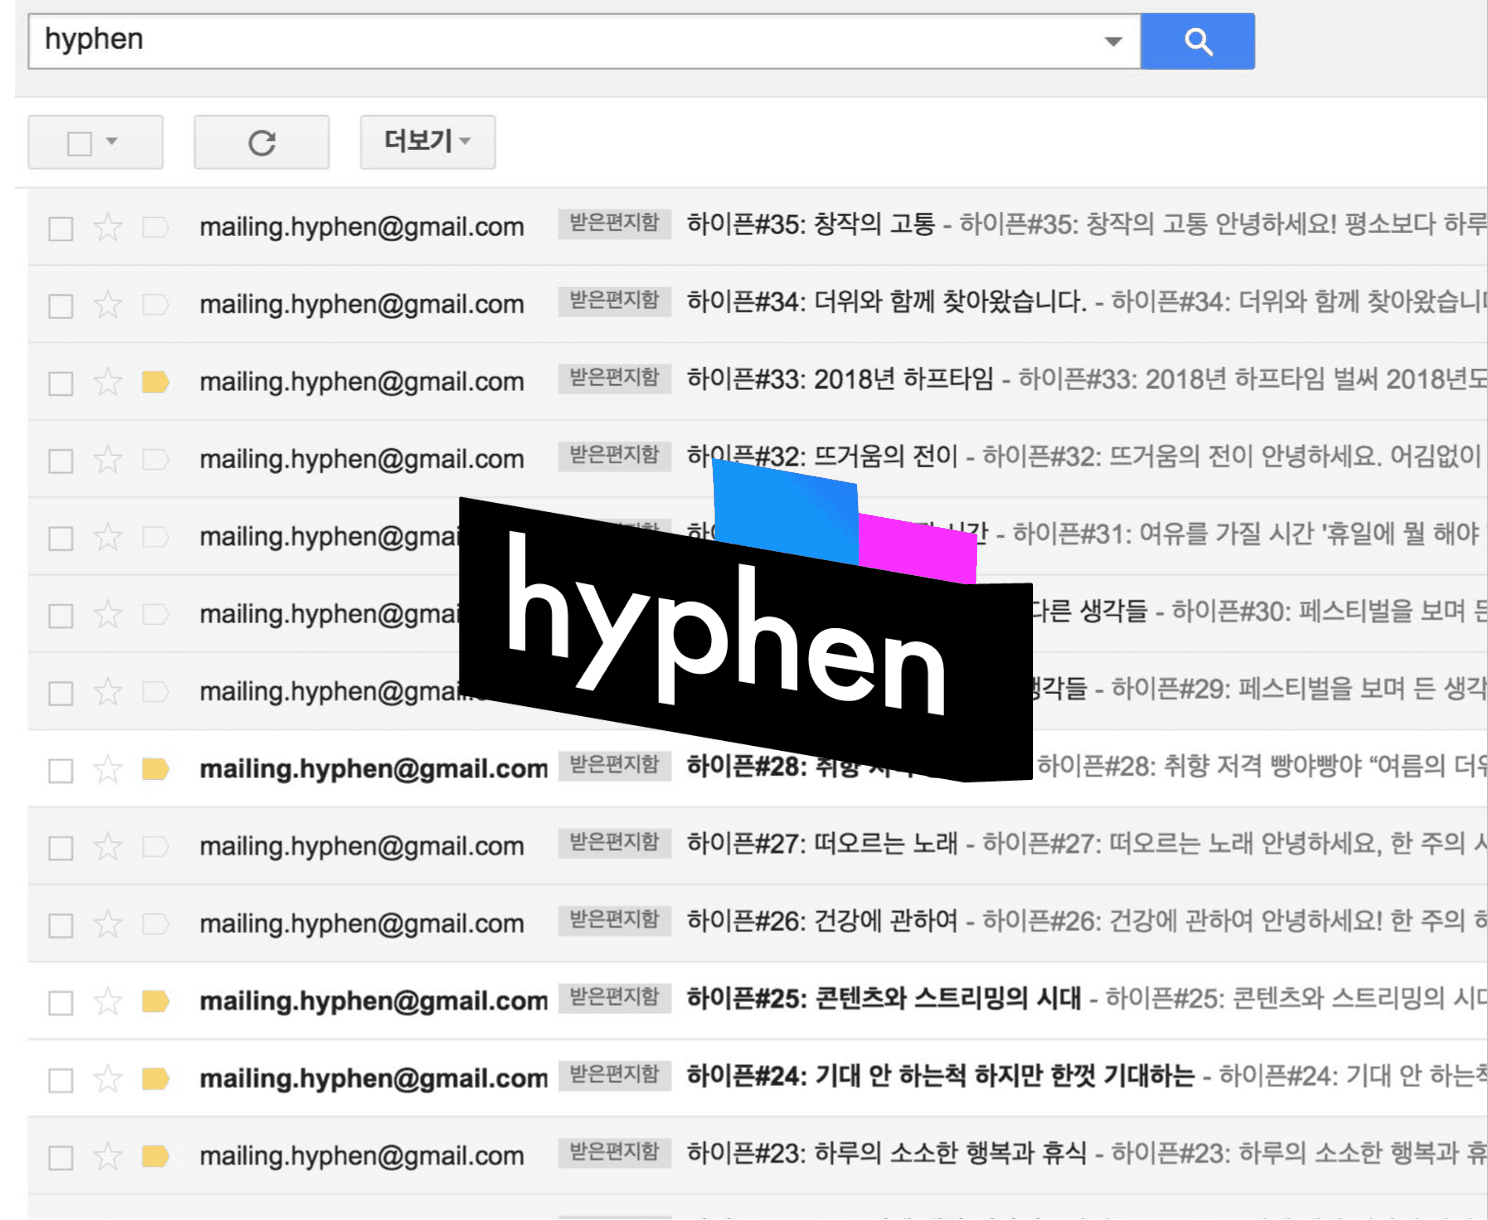Open the search options dropdown arrow
This screenshot has height=1220, width=1488.
[x=1112, y=41]
